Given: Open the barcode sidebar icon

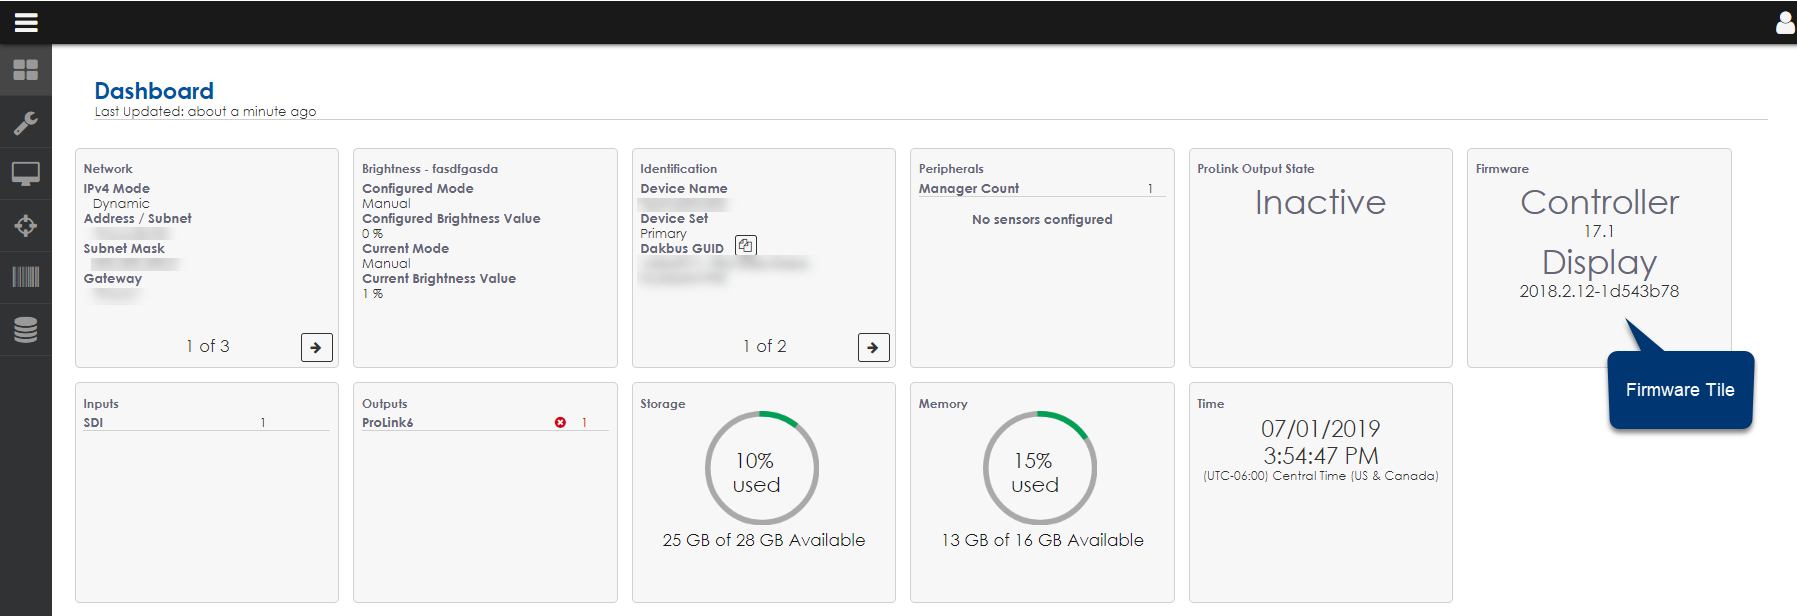Looking at the screenshot, I should (x=26, y=277).
